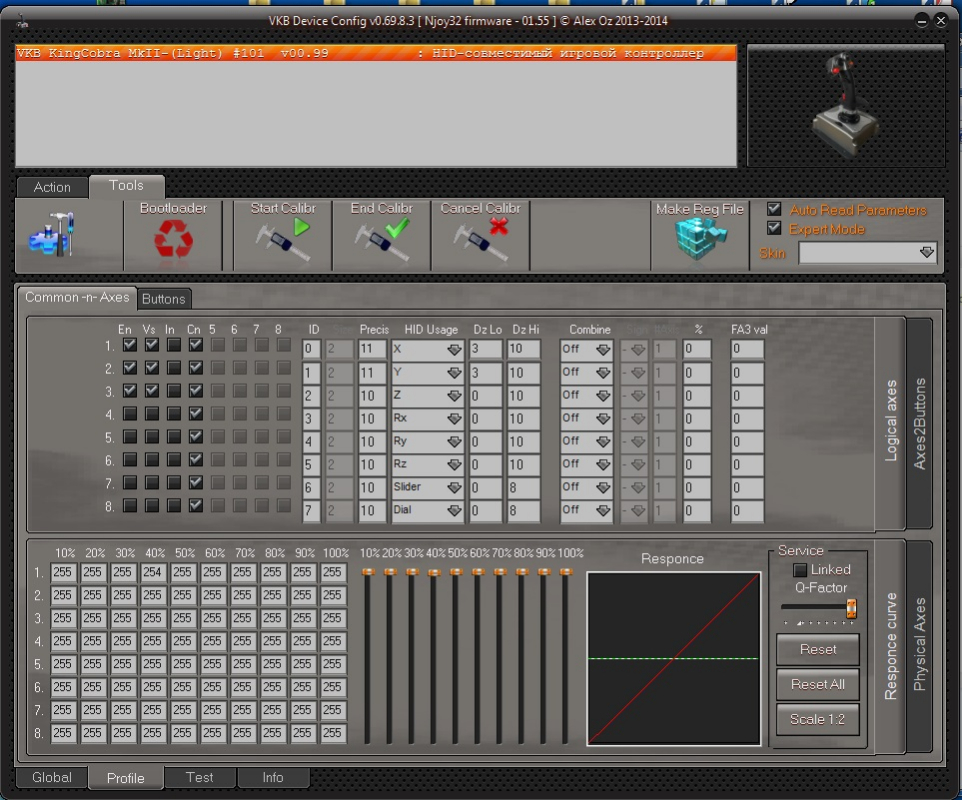The height and width of the screenshot is (800, 962).
Task: Toggle Cn checkbox for axis 4
Action: point(196,413)
